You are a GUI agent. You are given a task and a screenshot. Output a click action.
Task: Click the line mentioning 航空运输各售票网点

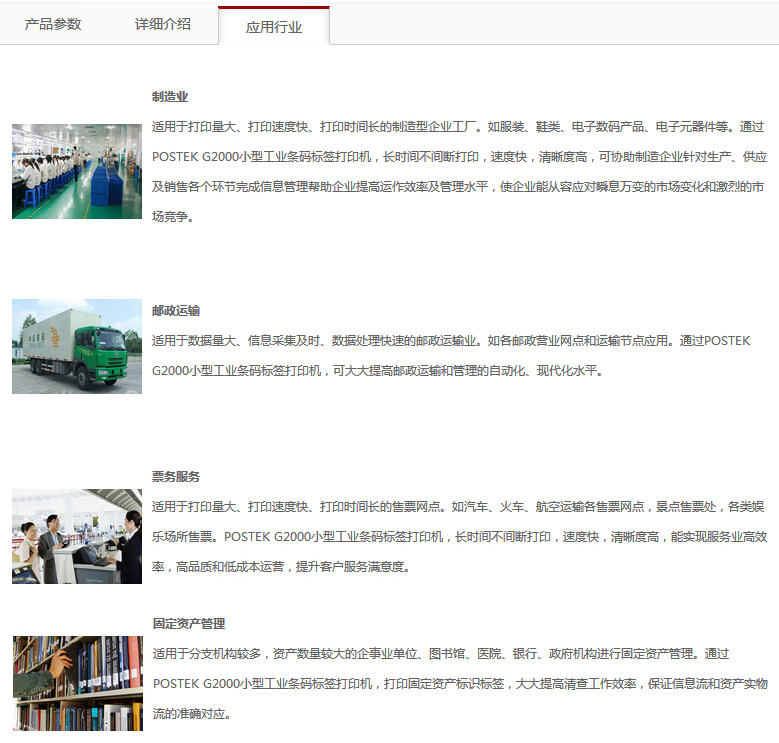(458, 507)
